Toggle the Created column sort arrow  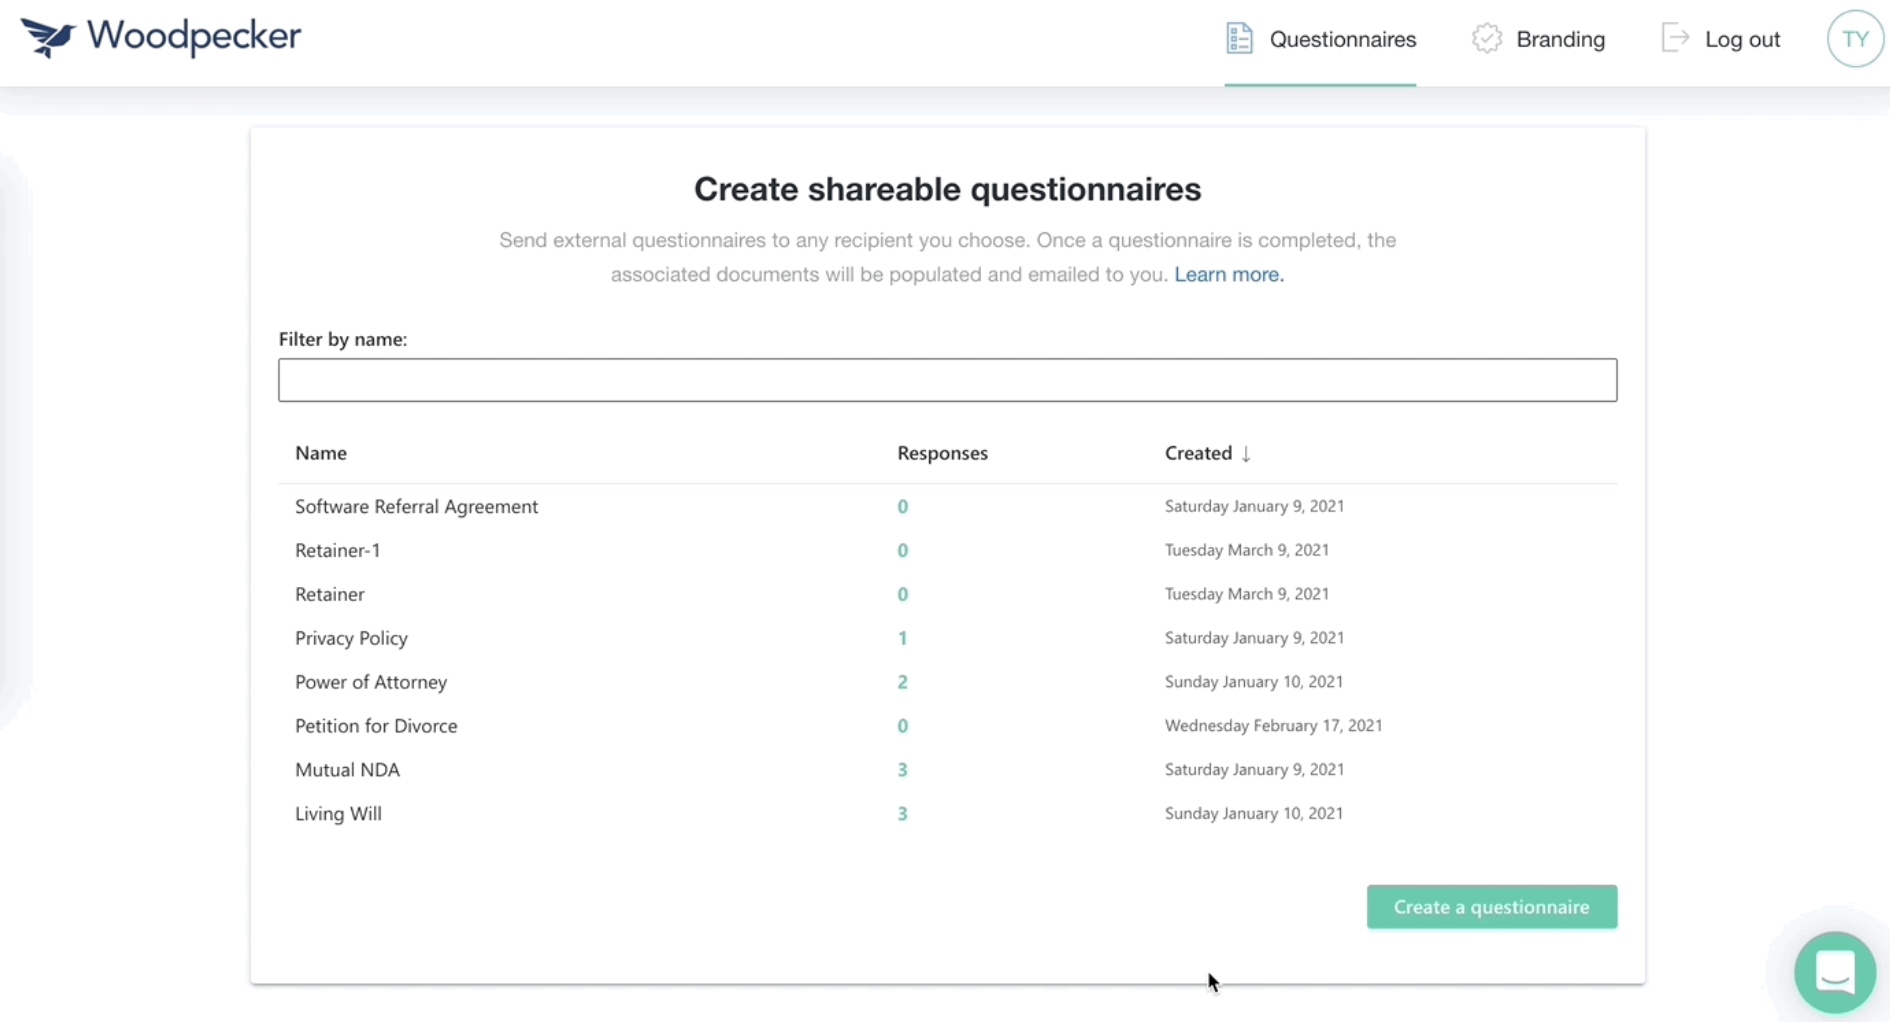tap(1246, 454)
